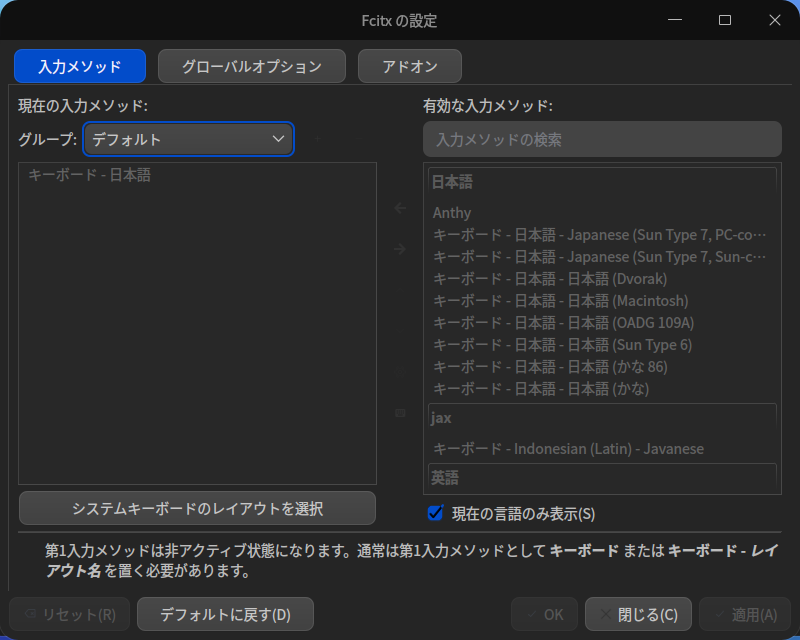
Task: Click the 適用(A) button
Action: coord(745,614)
